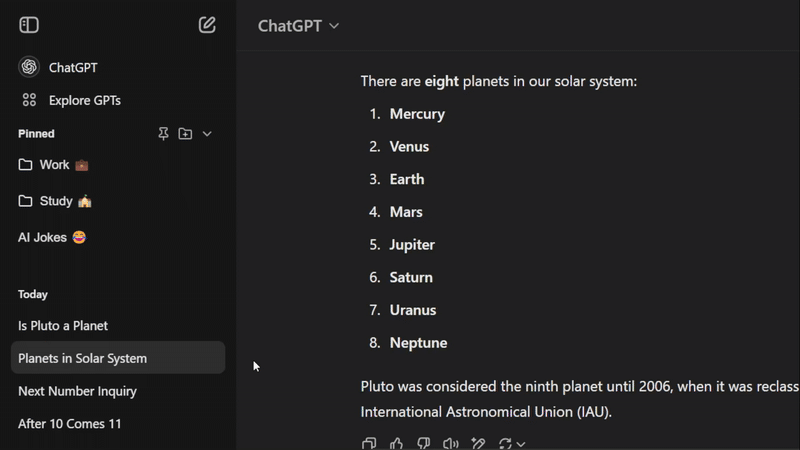Click the word Saturn in the list
This screenshot has width=800, height=450.
pos(411,277)
